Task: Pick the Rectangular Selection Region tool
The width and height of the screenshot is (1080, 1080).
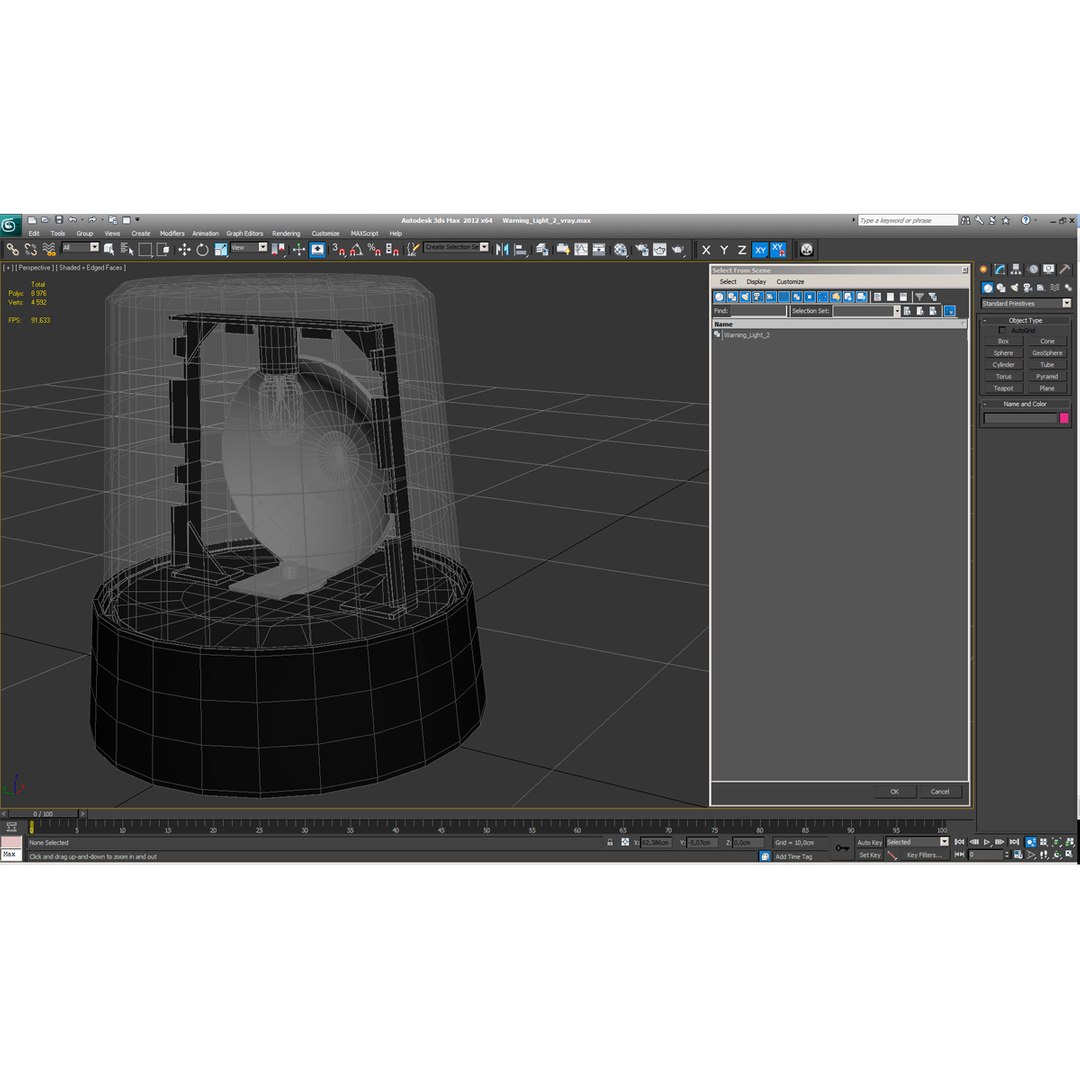Action: click(x=145, y=249)
